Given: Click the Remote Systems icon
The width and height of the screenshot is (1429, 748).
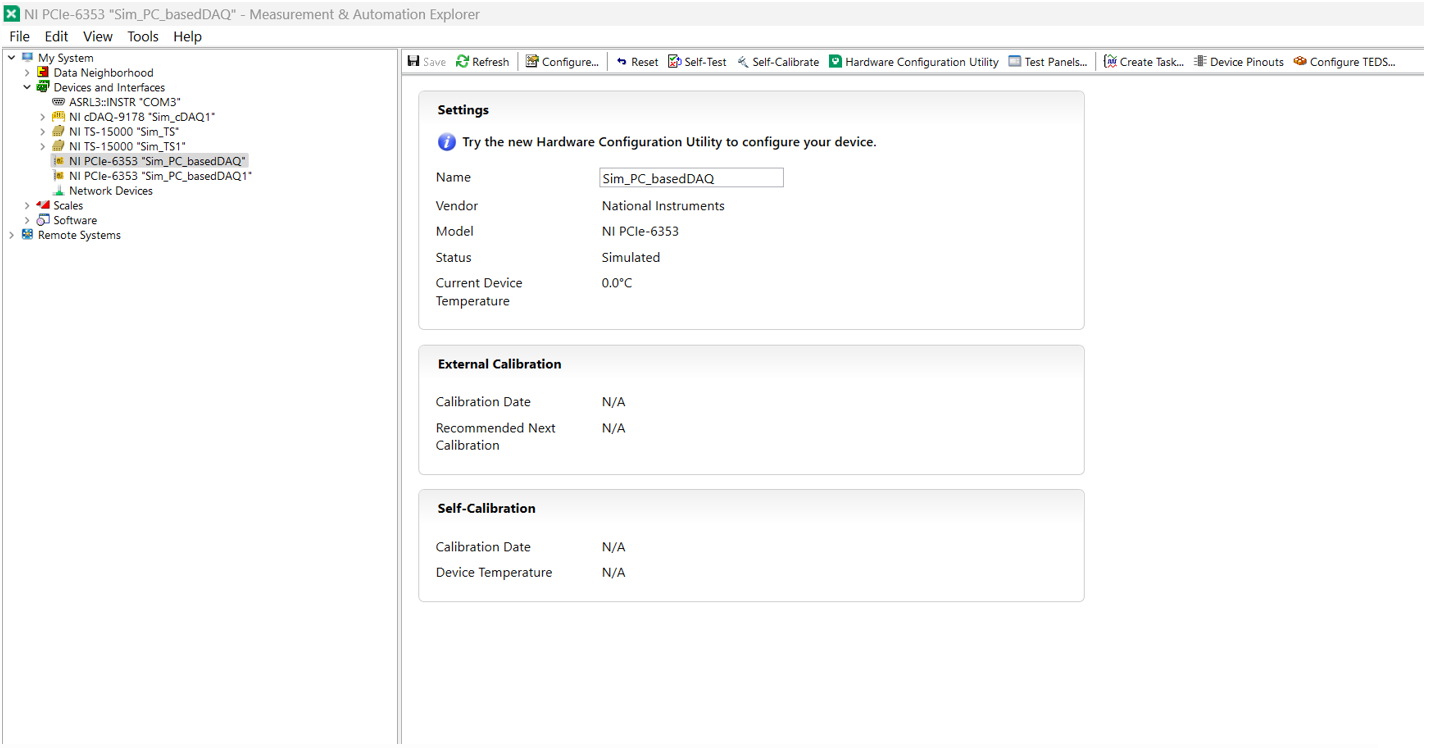Looking at the screenshot, I should coord(28,235).
